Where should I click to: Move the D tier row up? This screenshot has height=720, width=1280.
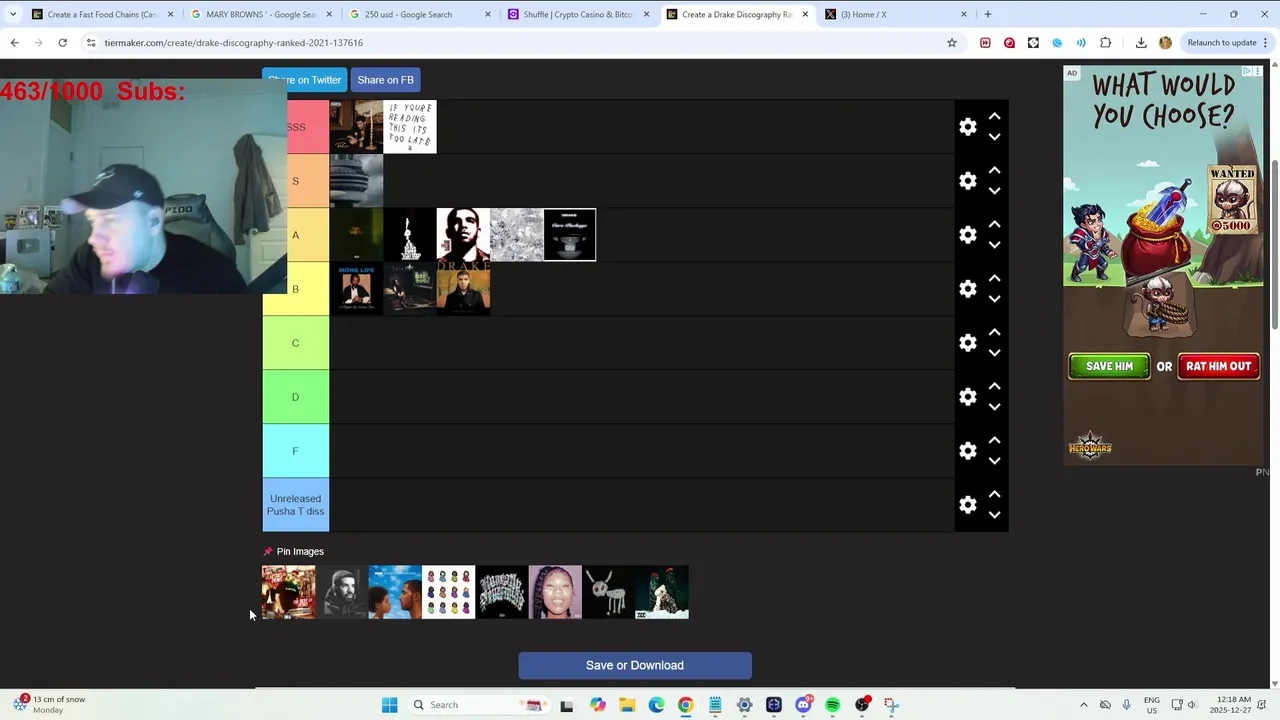point(994,386)
